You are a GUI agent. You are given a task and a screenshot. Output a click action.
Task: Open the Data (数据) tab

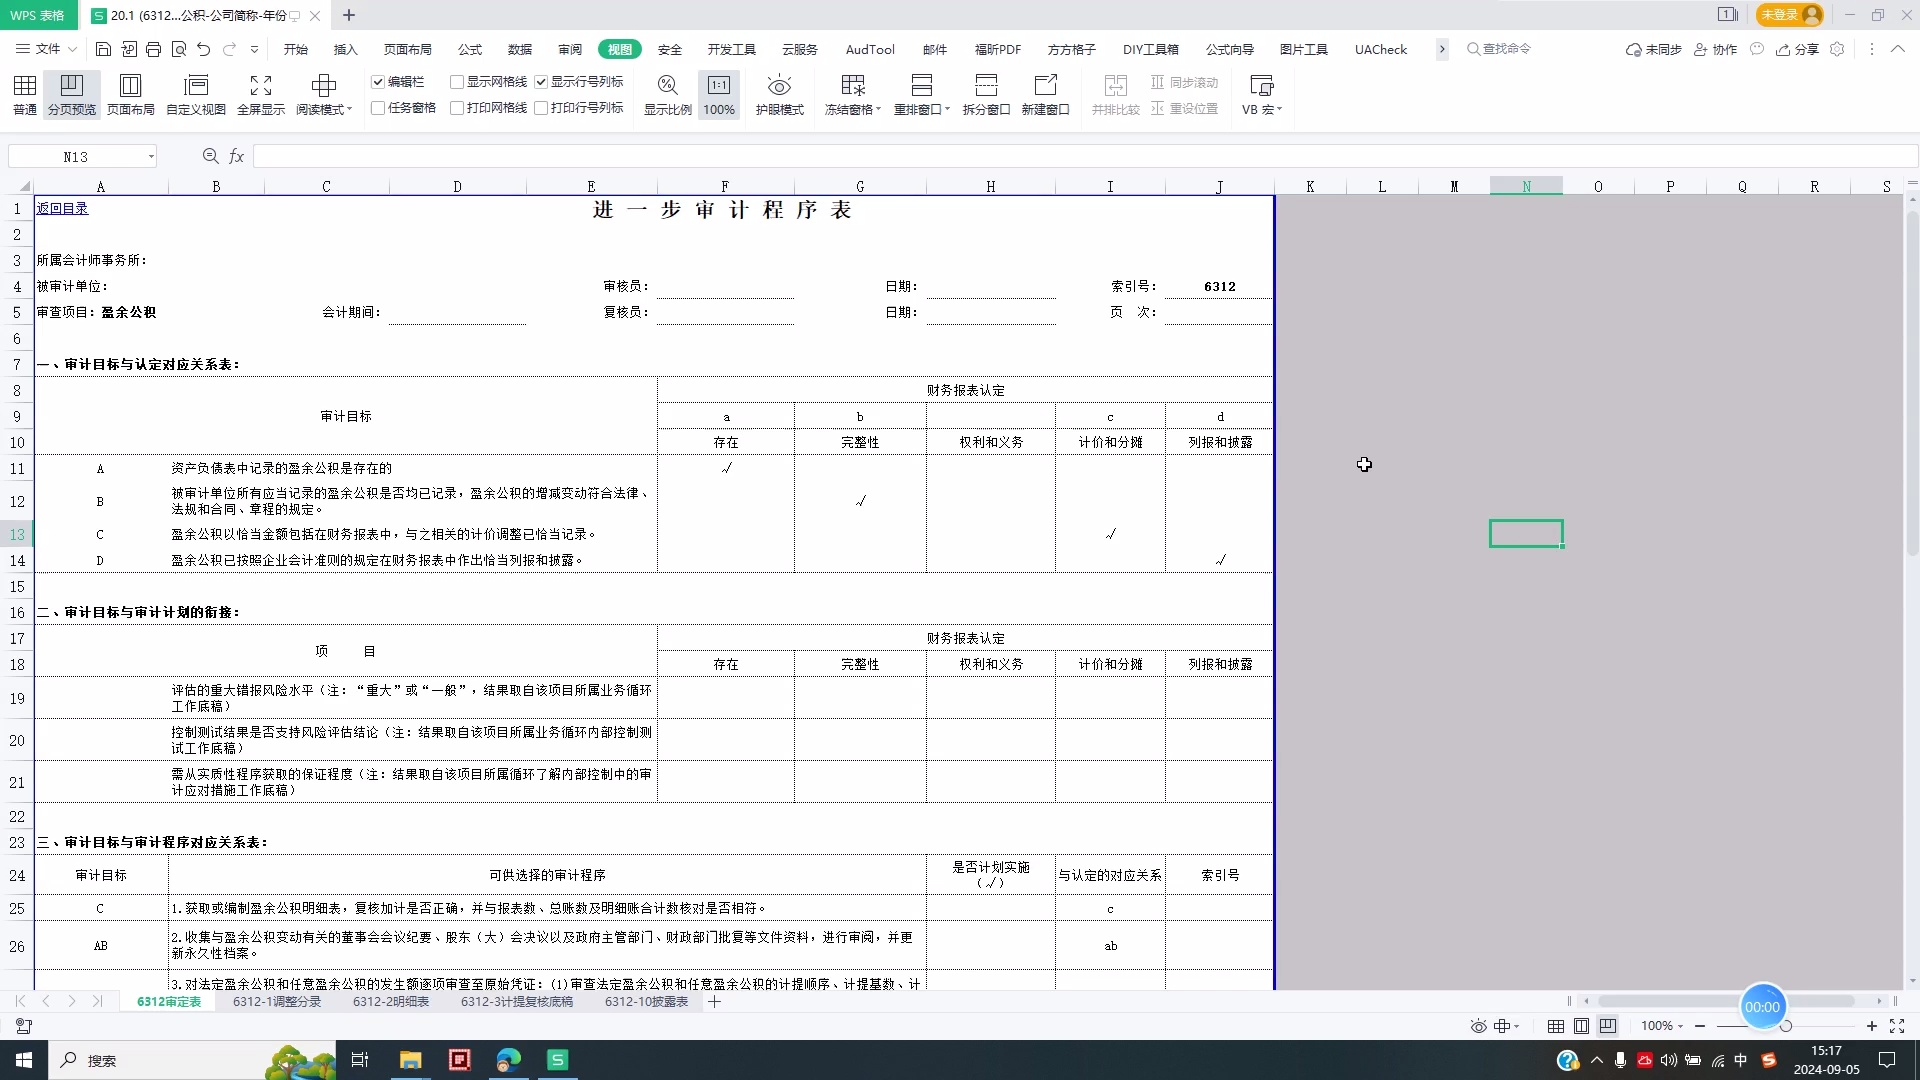pyautogui.click(x=520, y=49)
